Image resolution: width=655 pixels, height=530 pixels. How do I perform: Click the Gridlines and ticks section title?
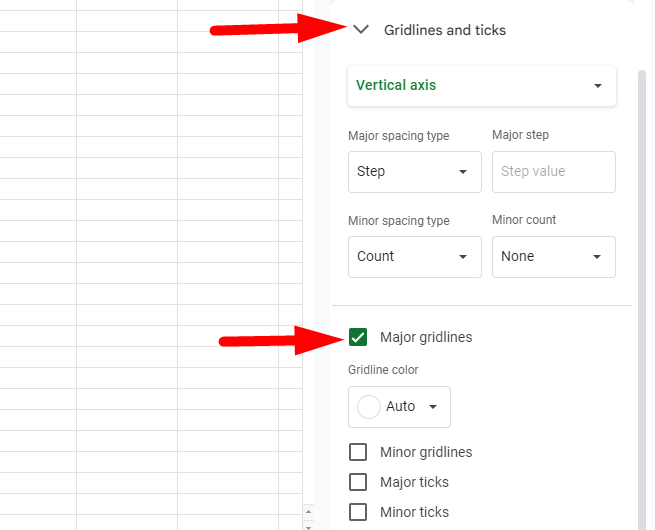coord(445,30)
